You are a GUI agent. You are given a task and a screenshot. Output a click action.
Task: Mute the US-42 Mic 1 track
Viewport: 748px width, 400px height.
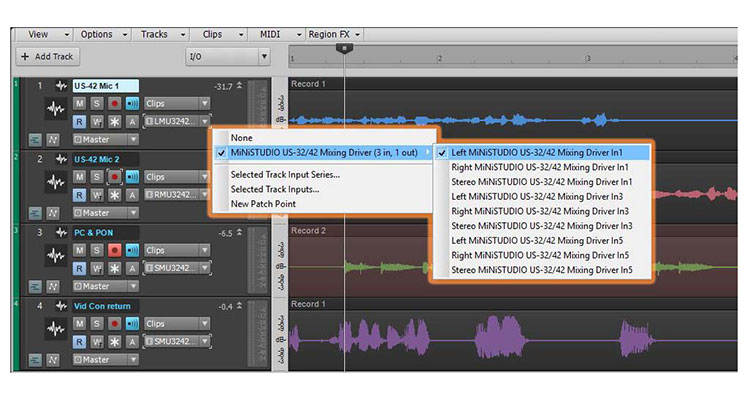[79, 103]
